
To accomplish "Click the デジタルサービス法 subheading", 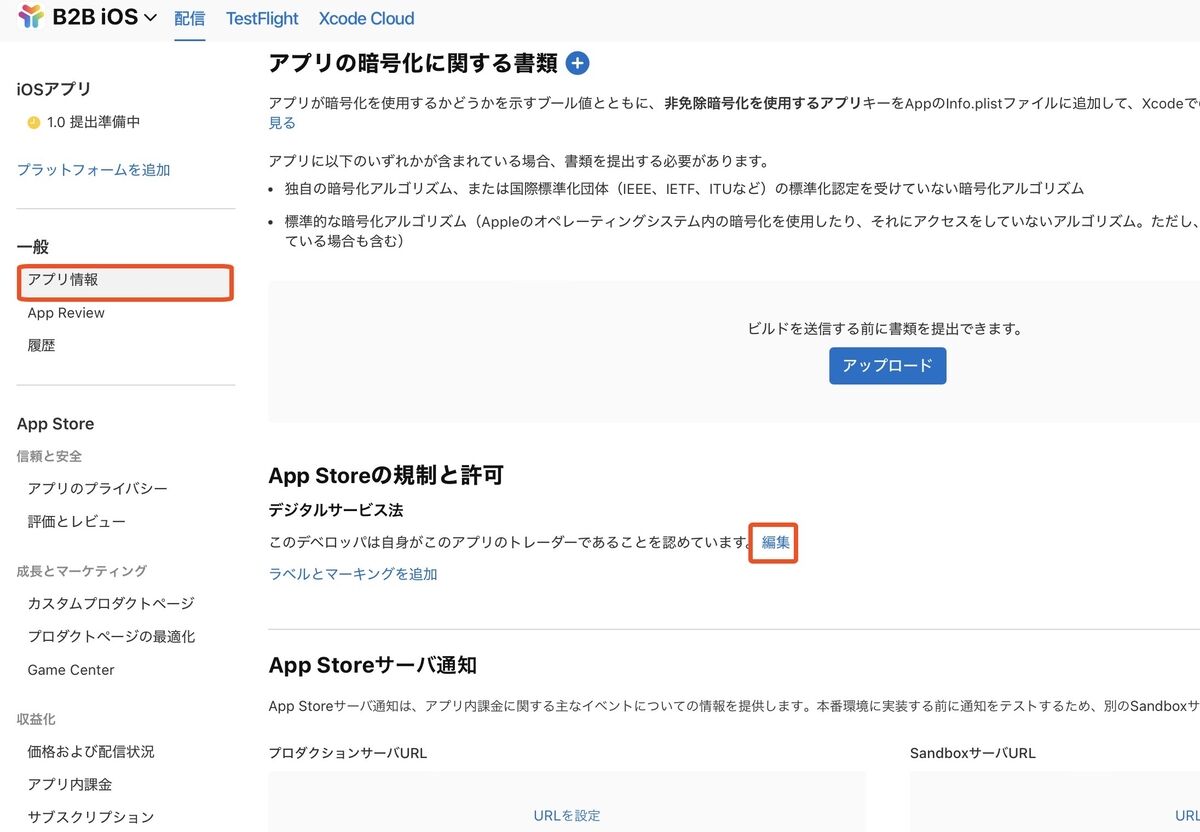I will pyautogui.click(x=336, y=510).
